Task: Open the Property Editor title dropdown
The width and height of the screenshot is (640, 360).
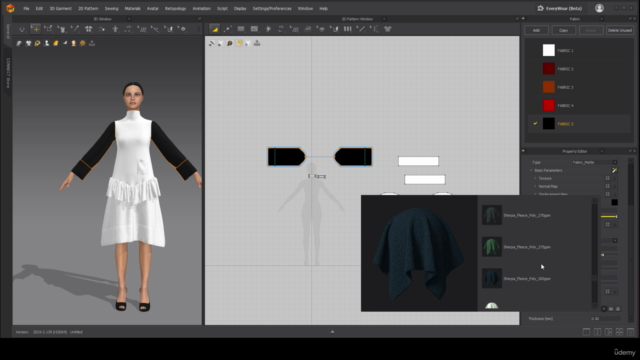Action: click(x=602, y=151)
